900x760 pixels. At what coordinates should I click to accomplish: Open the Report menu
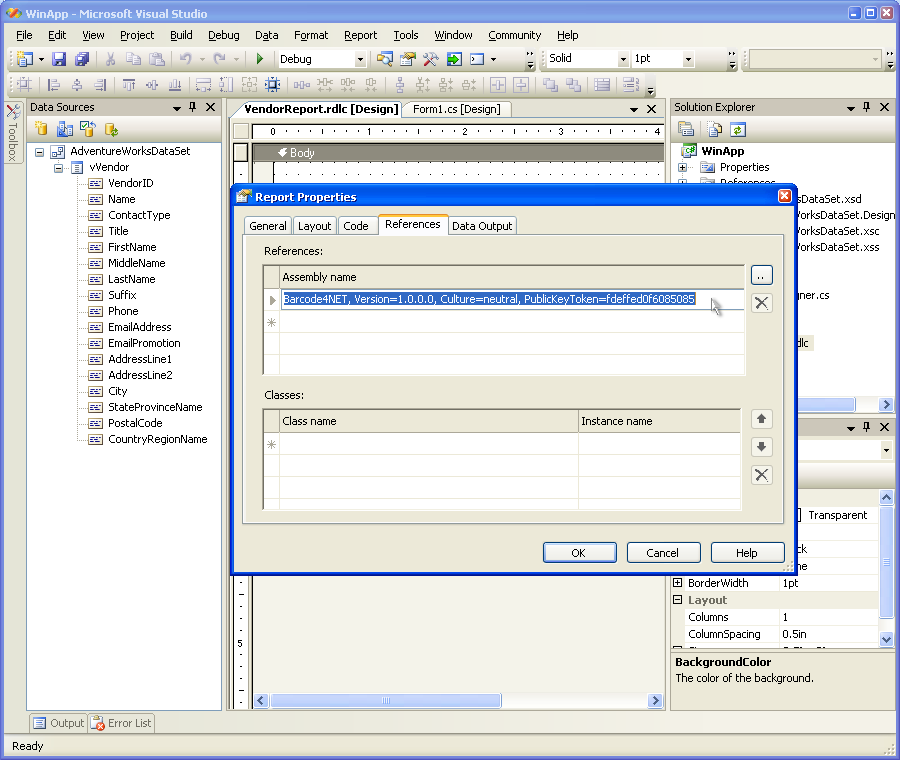tap(360, 35)
